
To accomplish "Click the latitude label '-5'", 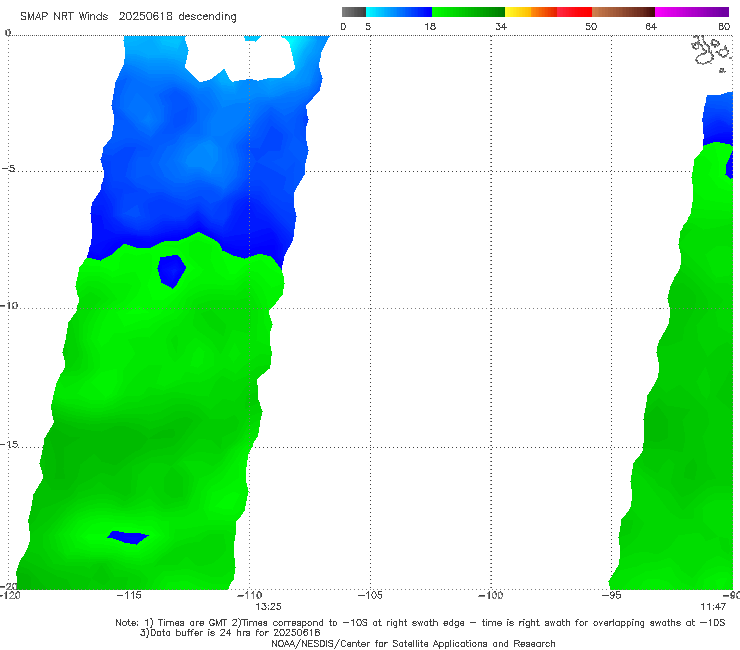I will coord(9,169).
